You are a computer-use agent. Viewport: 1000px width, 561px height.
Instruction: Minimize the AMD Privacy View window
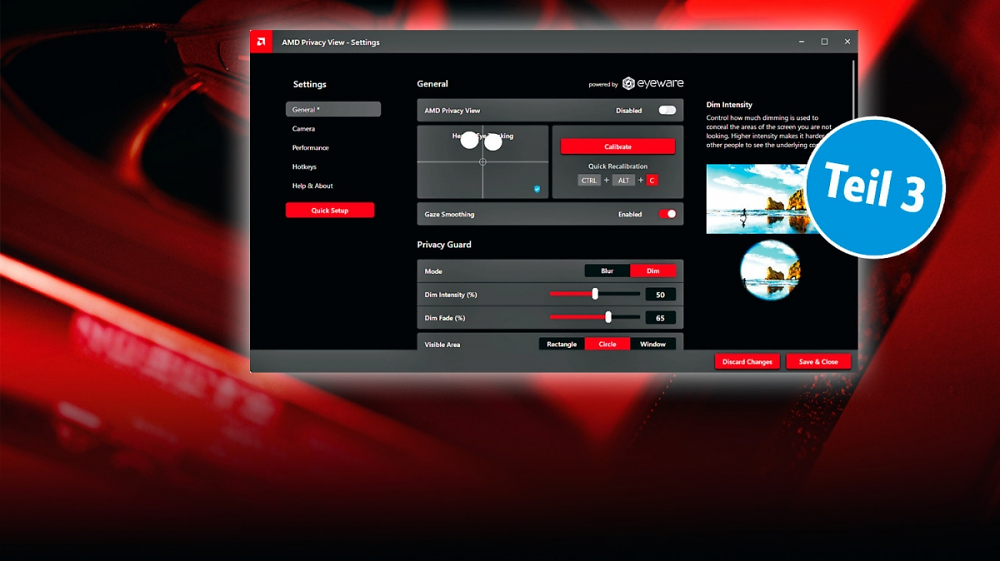[801, 41]
